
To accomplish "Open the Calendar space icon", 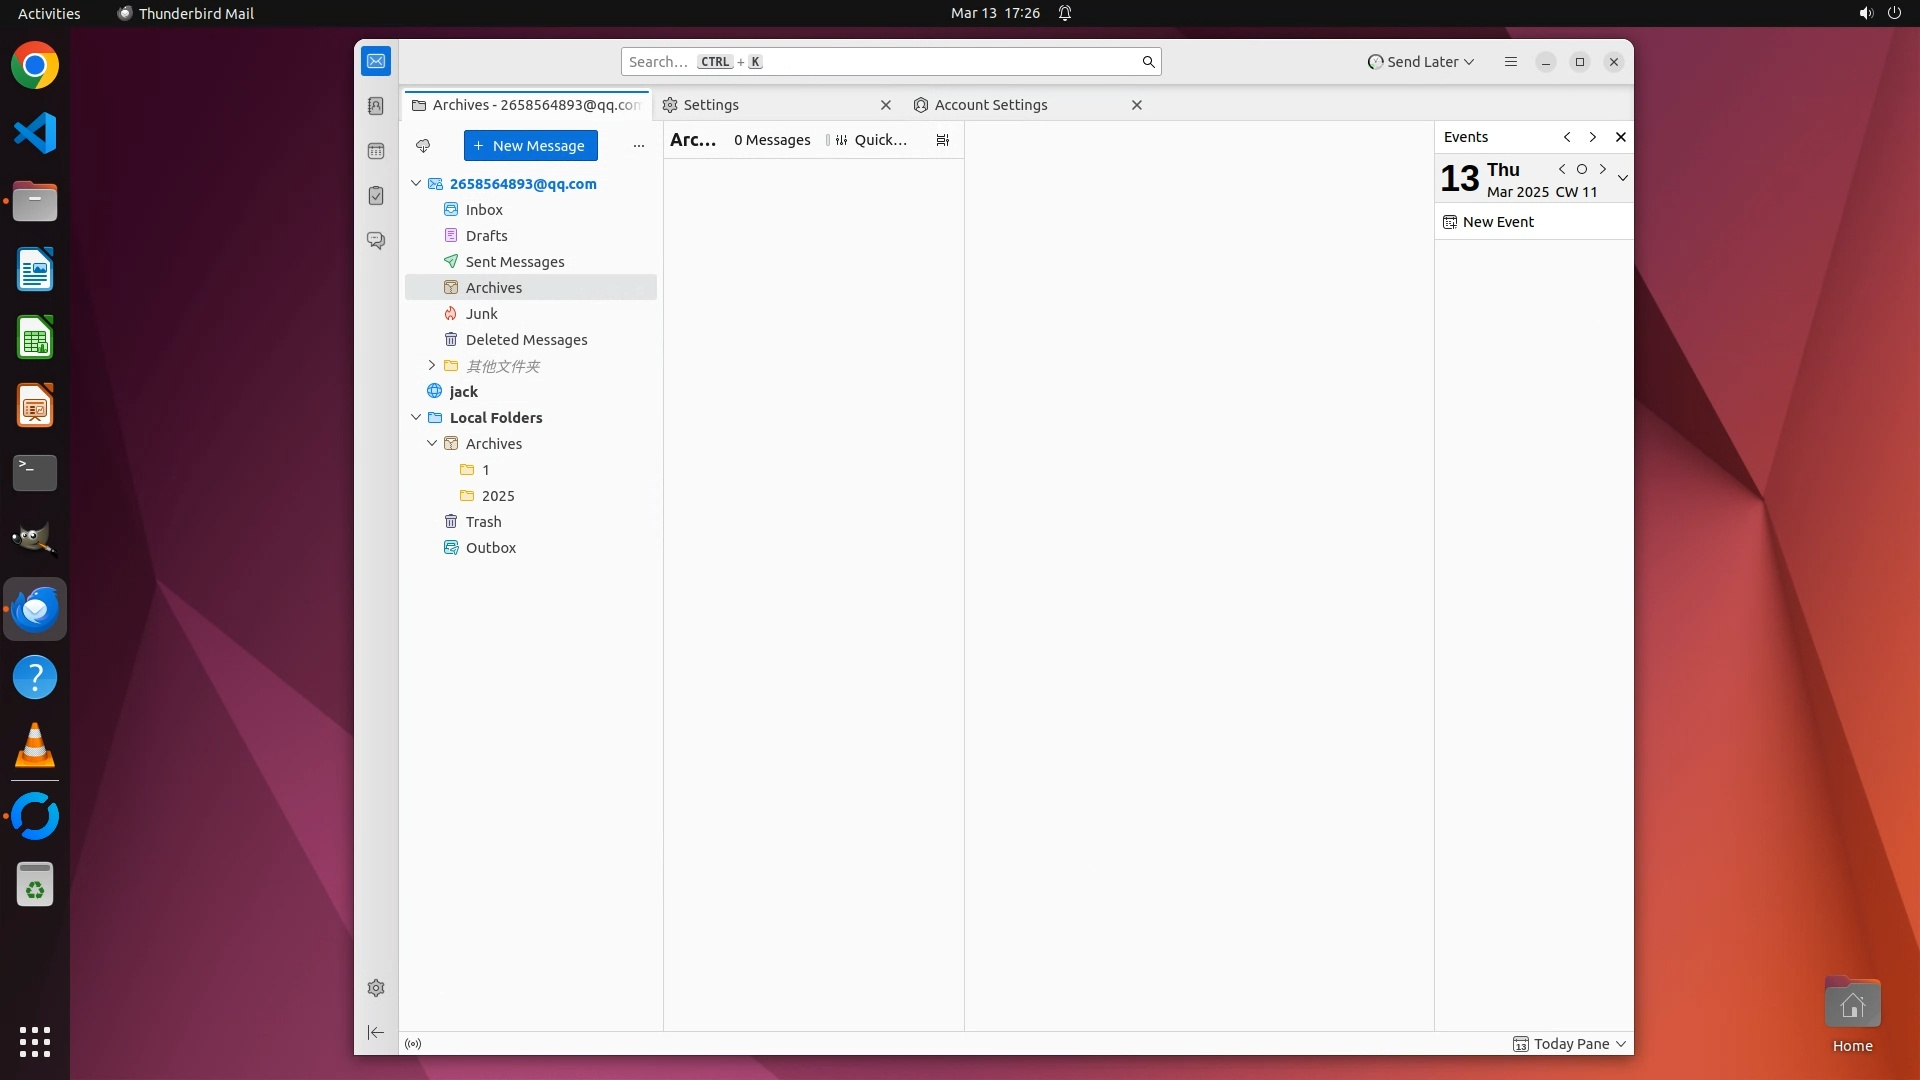I will (376, 151).
